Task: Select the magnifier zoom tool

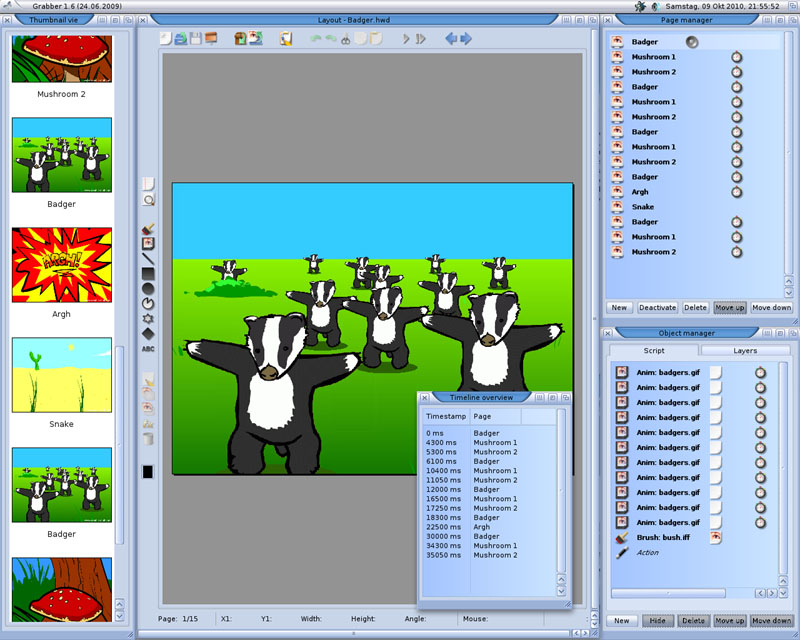Action: (148, 200)
